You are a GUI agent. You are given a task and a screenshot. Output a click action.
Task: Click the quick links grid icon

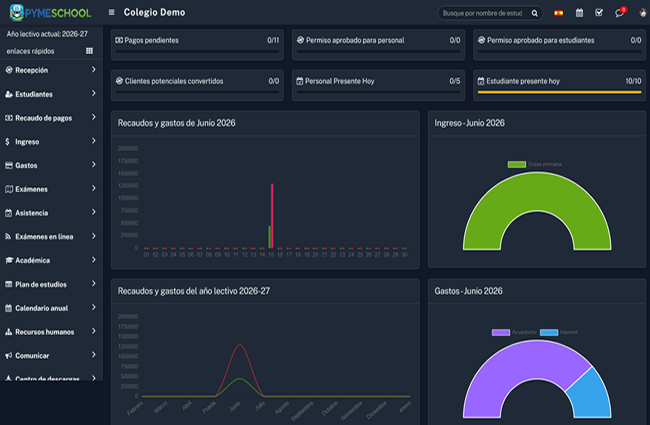[x=89, y=51]
